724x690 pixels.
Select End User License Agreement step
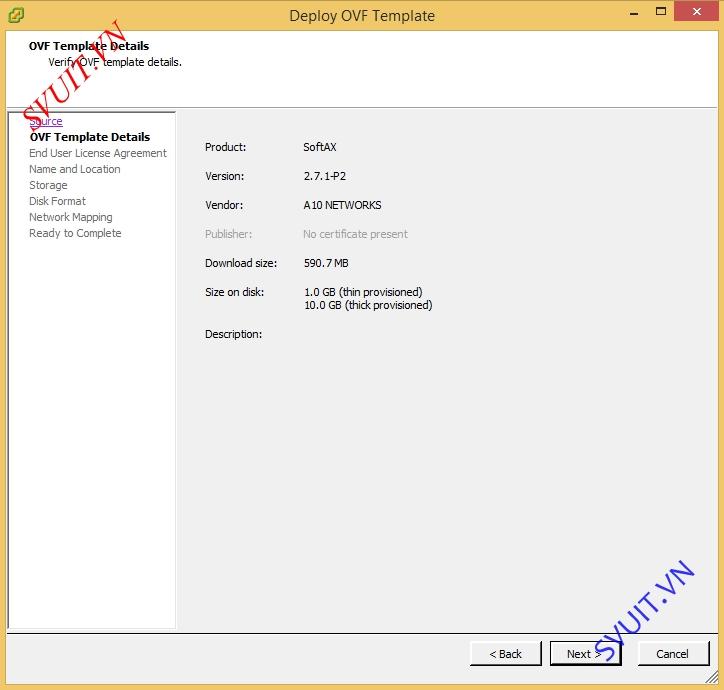click(98, 153)
